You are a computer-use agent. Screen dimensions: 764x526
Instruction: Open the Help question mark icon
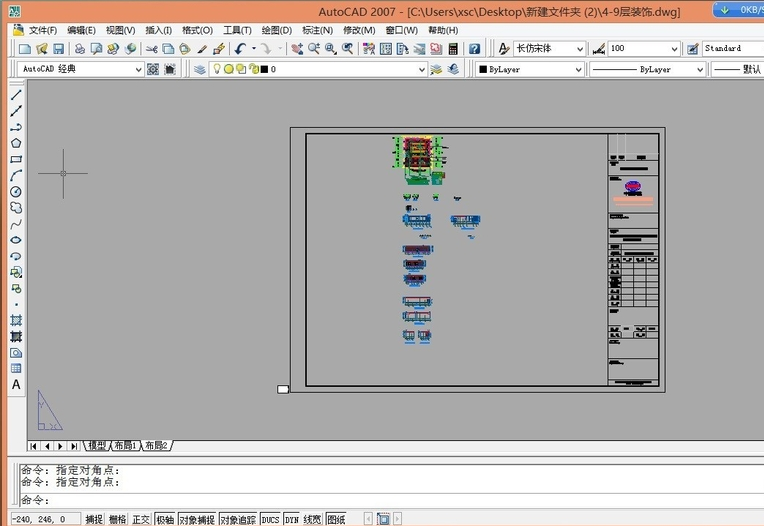pyautogui.click(x=474, y=49)
